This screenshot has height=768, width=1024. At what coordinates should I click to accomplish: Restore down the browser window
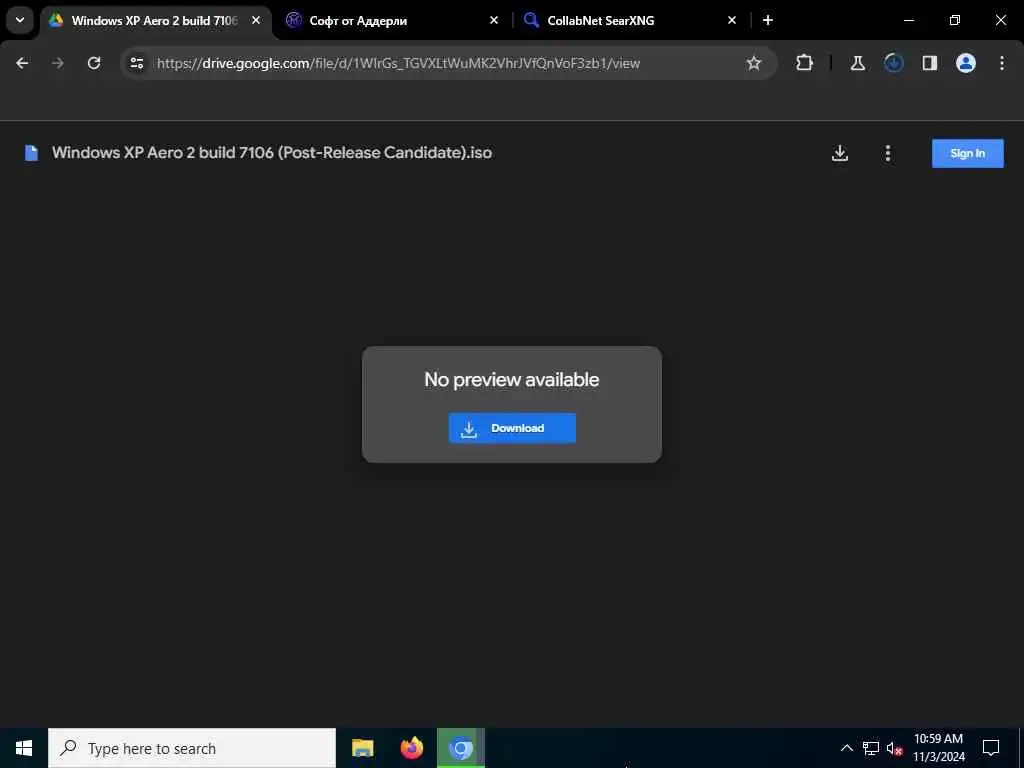954,20
